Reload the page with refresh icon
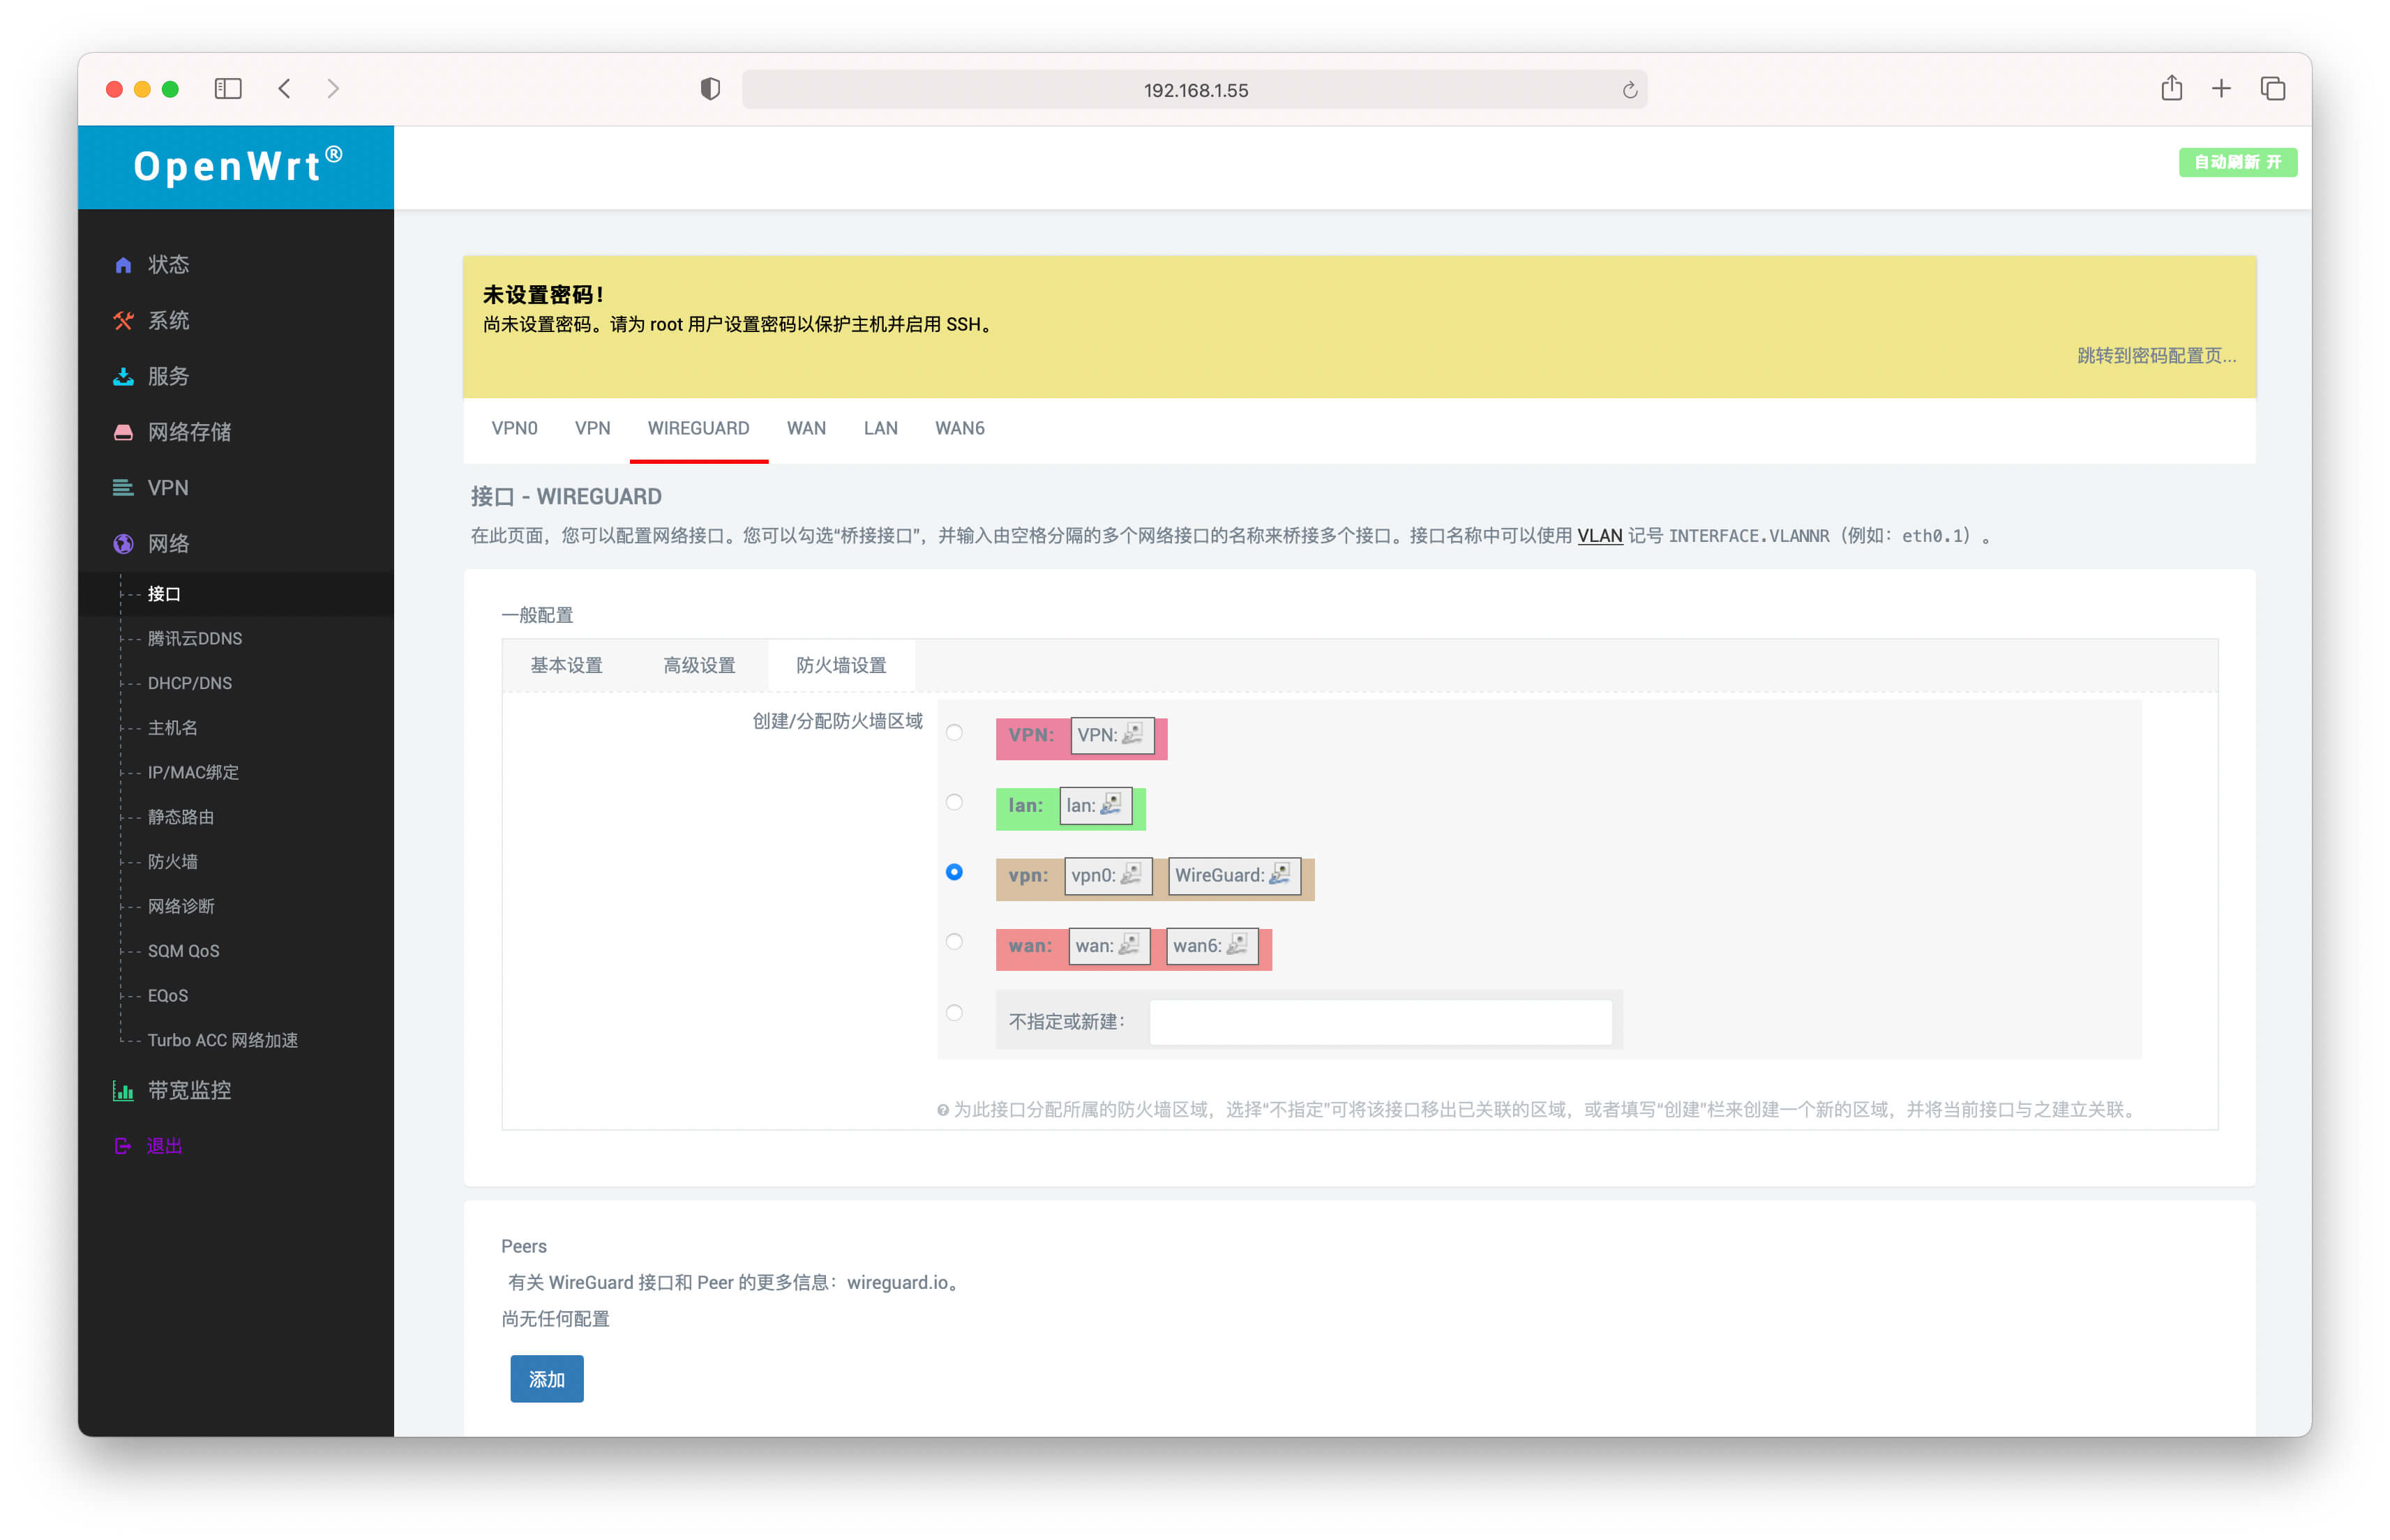The image size is (2390, 1540). 1629,90
